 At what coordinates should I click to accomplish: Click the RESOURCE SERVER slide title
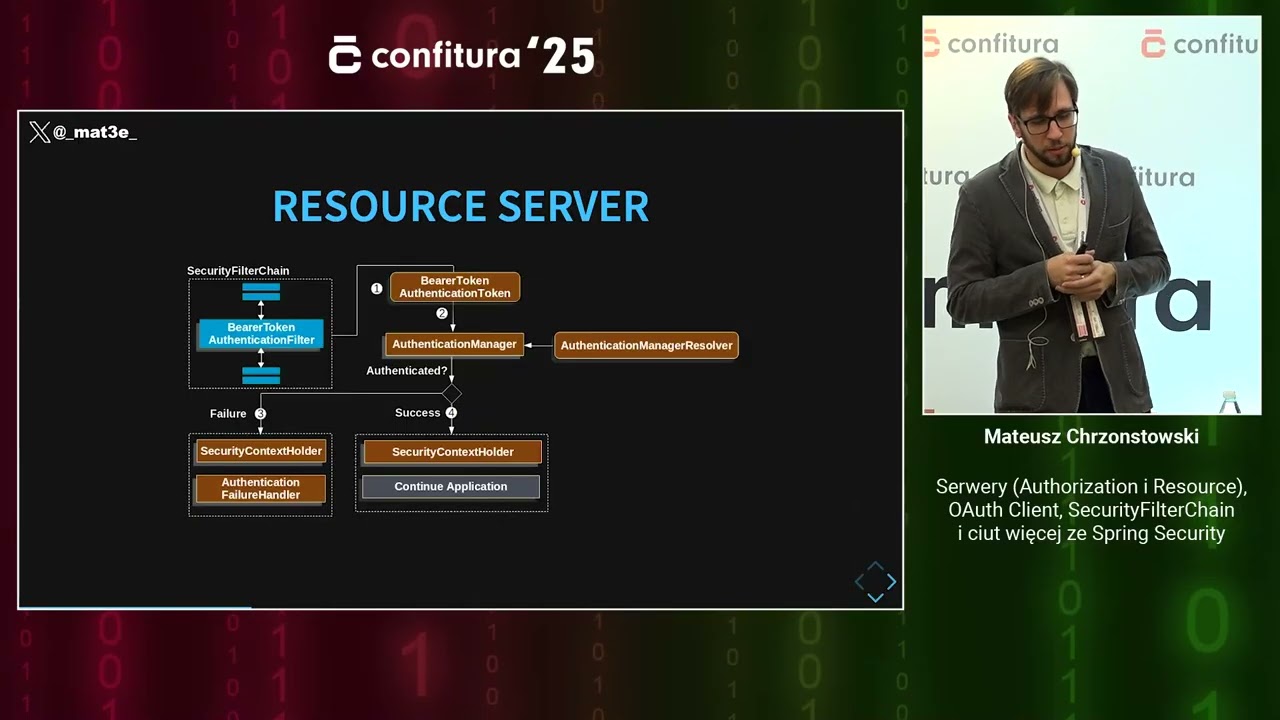[x=461, y=206]
